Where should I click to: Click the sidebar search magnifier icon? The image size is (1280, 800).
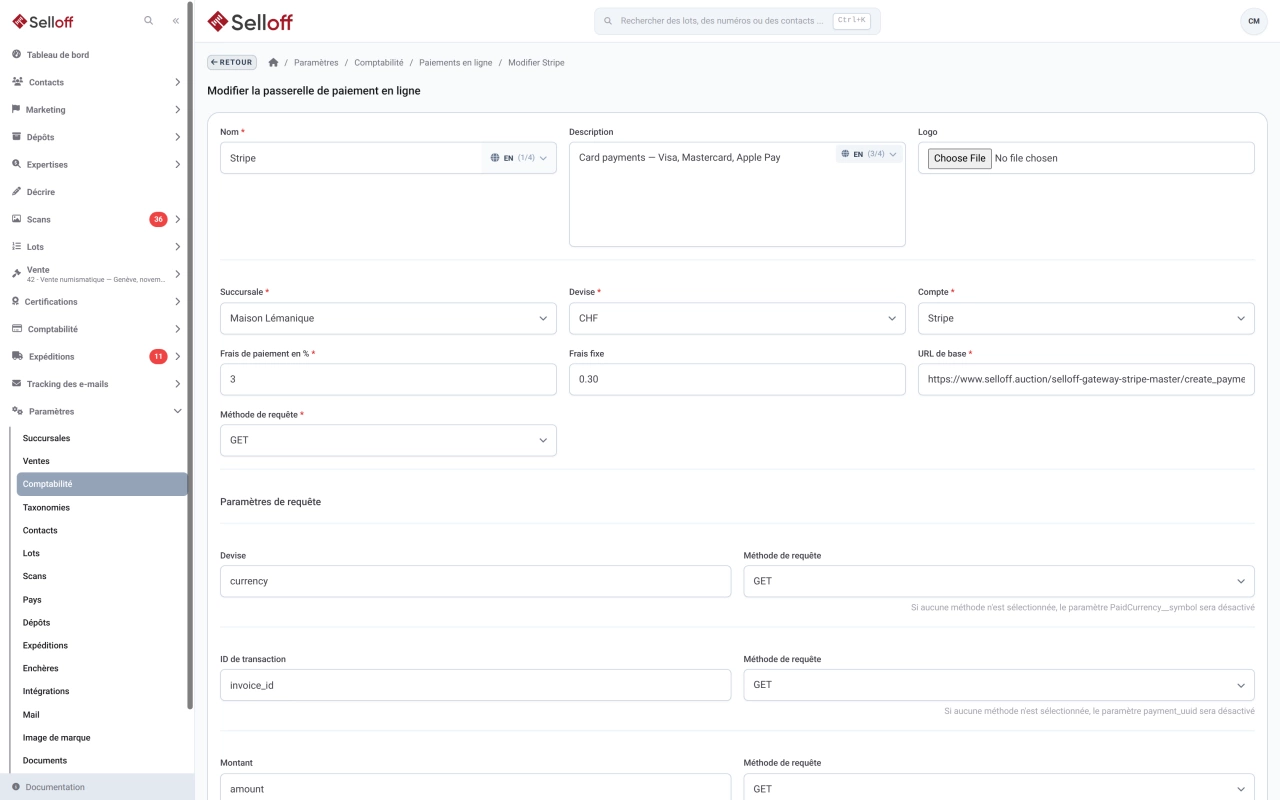coord(149,20)
